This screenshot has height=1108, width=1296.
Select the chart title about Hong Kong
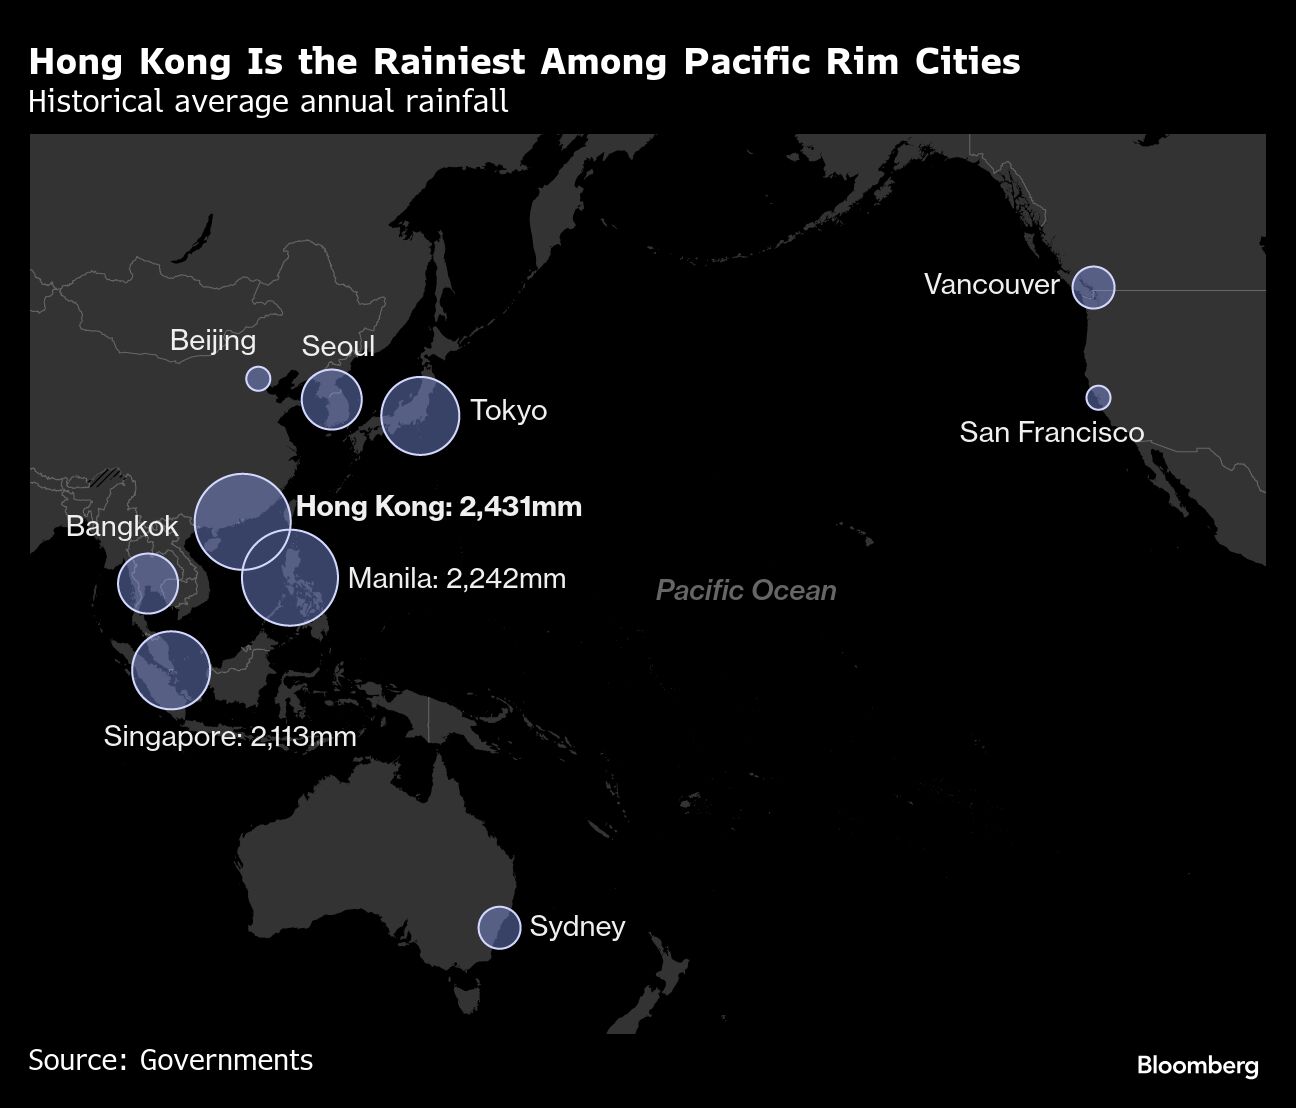pyautogui.click(x=524, y=62)
